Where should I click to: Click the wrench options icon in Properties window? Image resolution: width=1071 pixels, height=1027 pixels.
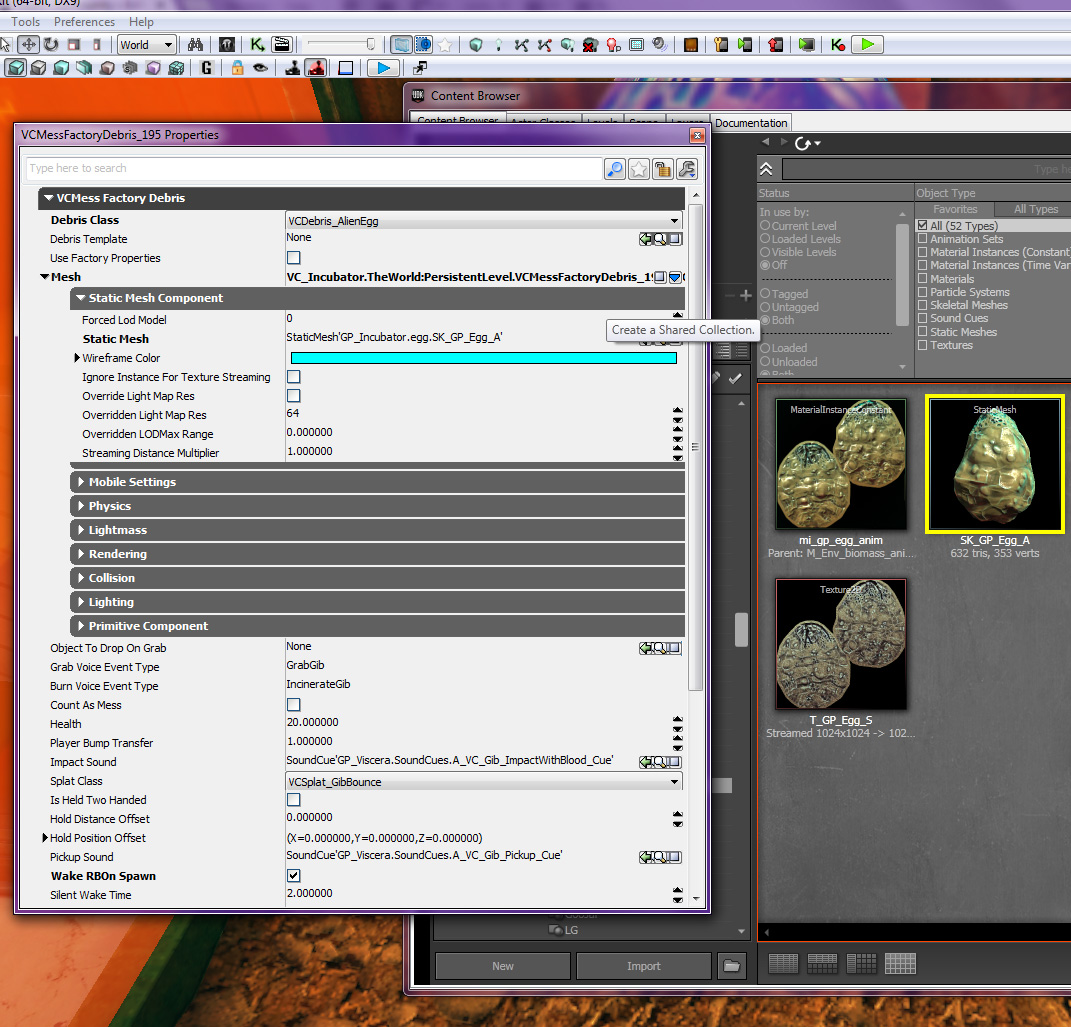pyautogui.click(x=686, y=169)
